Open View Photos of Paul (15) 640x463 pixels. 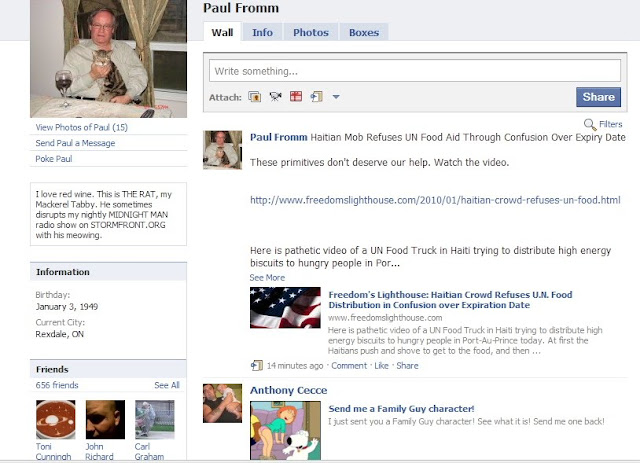[x=82, y=127]
